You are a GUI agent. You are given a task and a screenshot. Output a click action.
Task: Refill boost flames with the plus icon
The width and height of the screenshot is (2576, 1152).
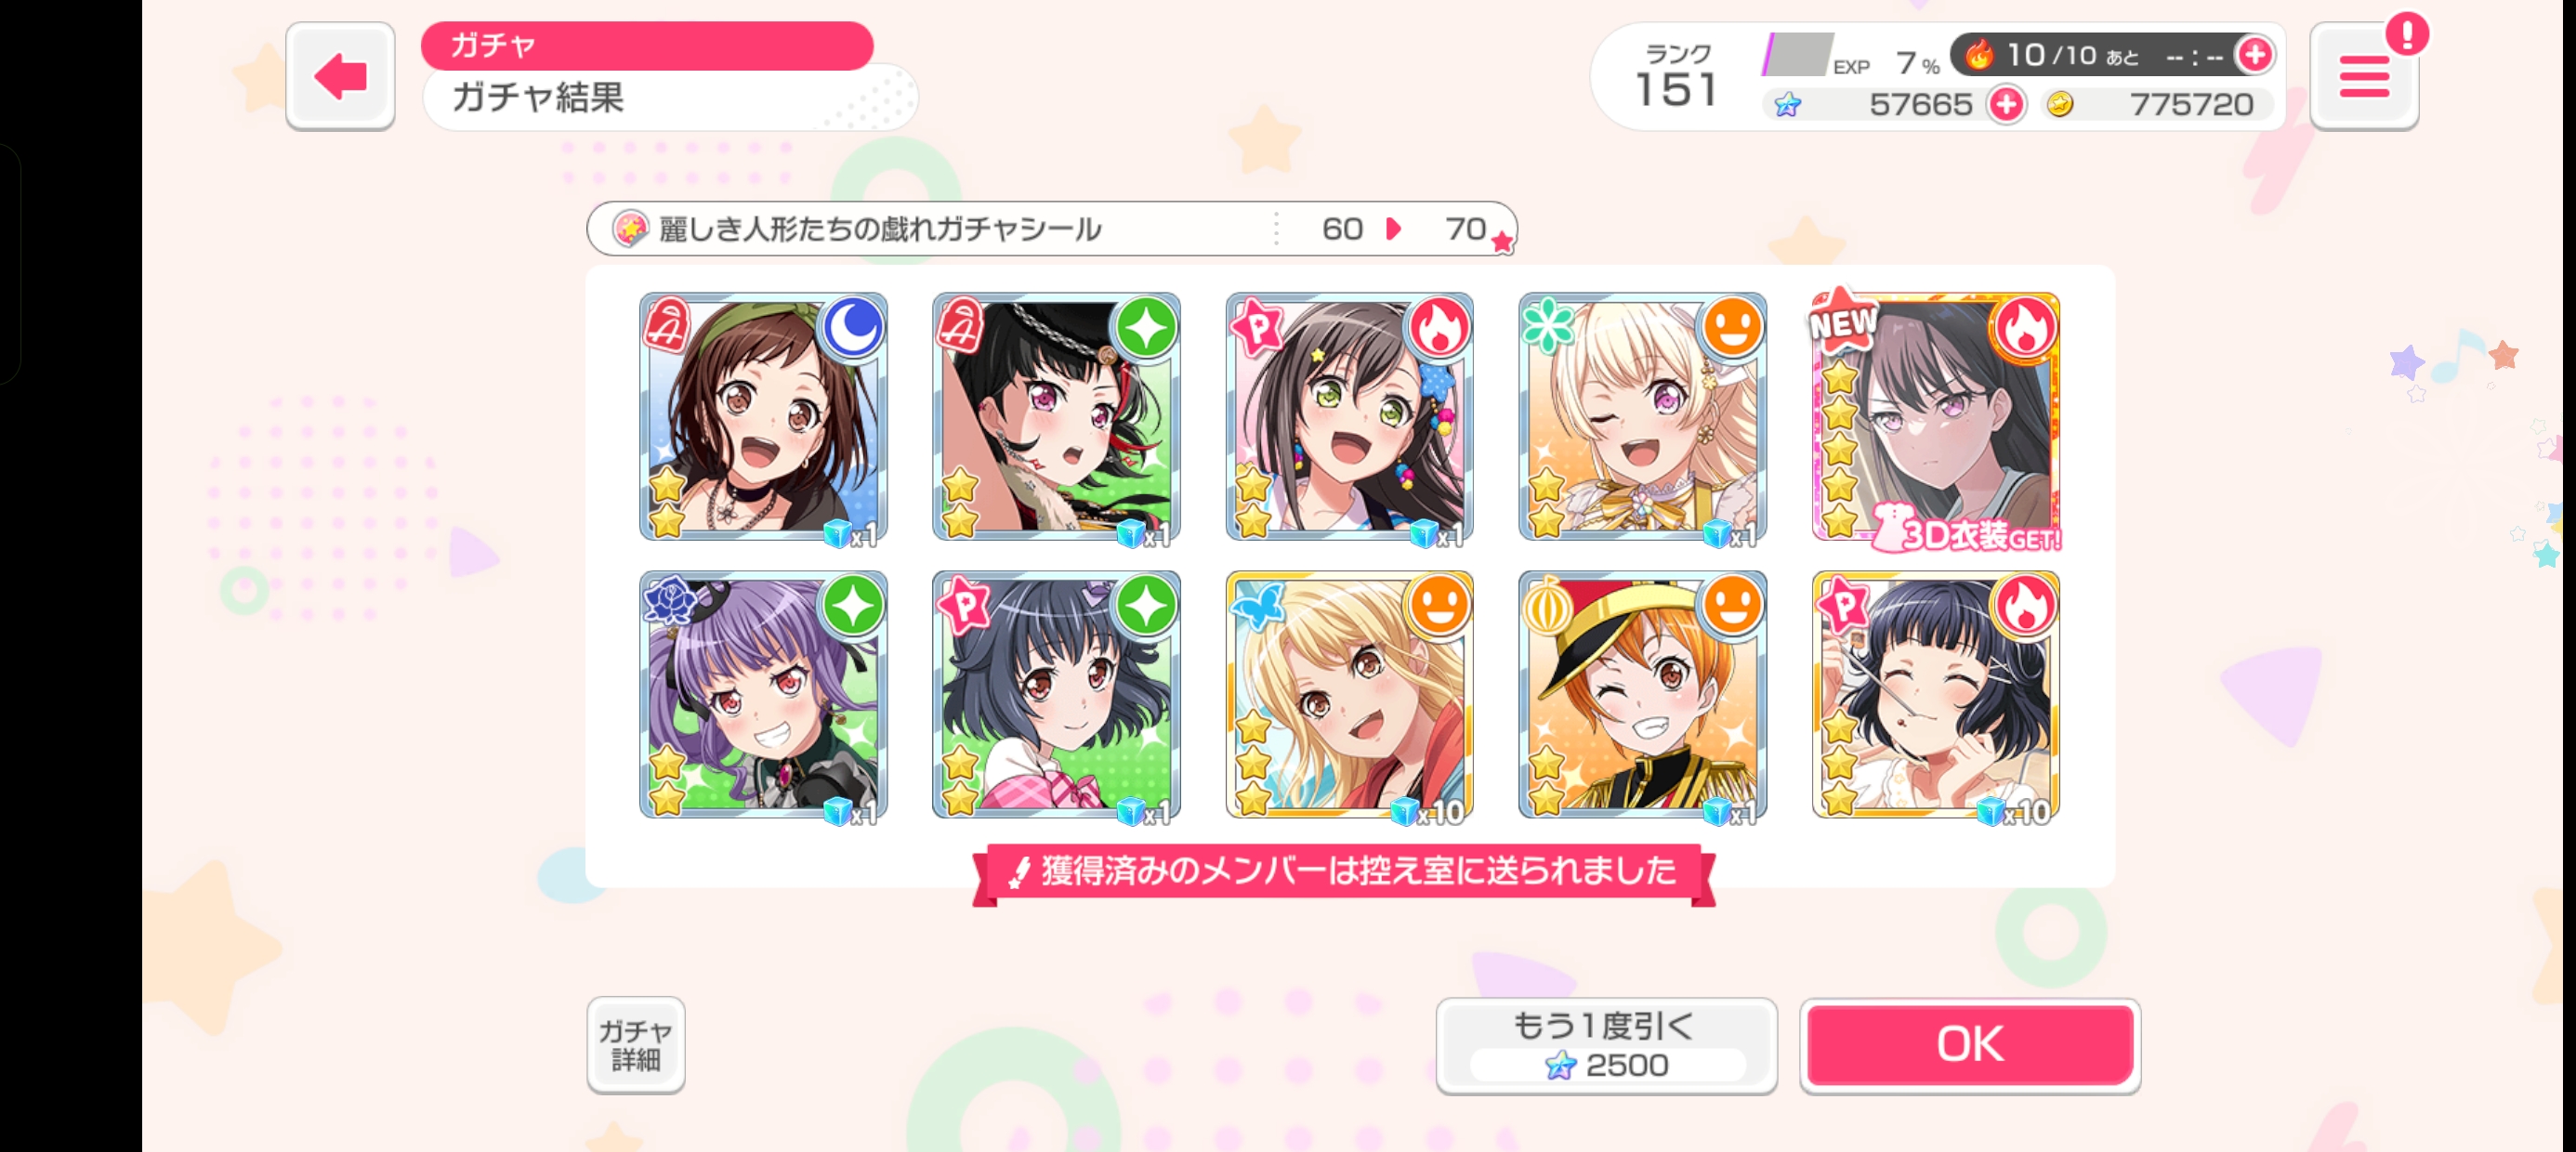point(2254,55)
